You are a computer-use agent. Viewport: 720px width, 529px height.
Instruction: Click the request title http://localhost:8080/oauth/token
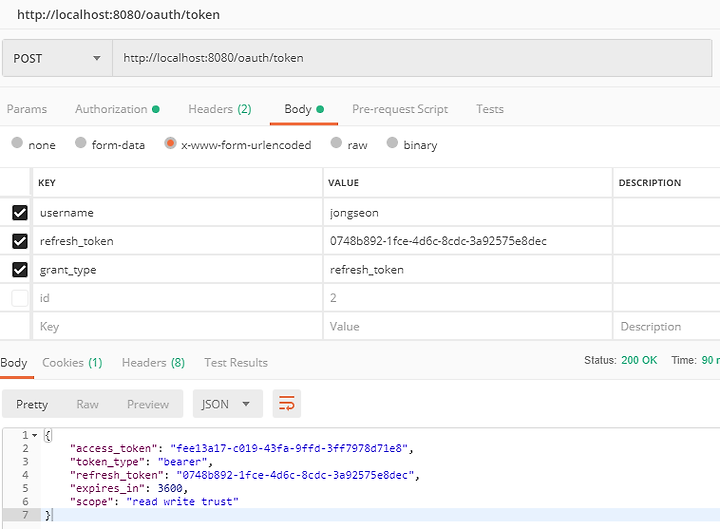(x=118, y=15)
